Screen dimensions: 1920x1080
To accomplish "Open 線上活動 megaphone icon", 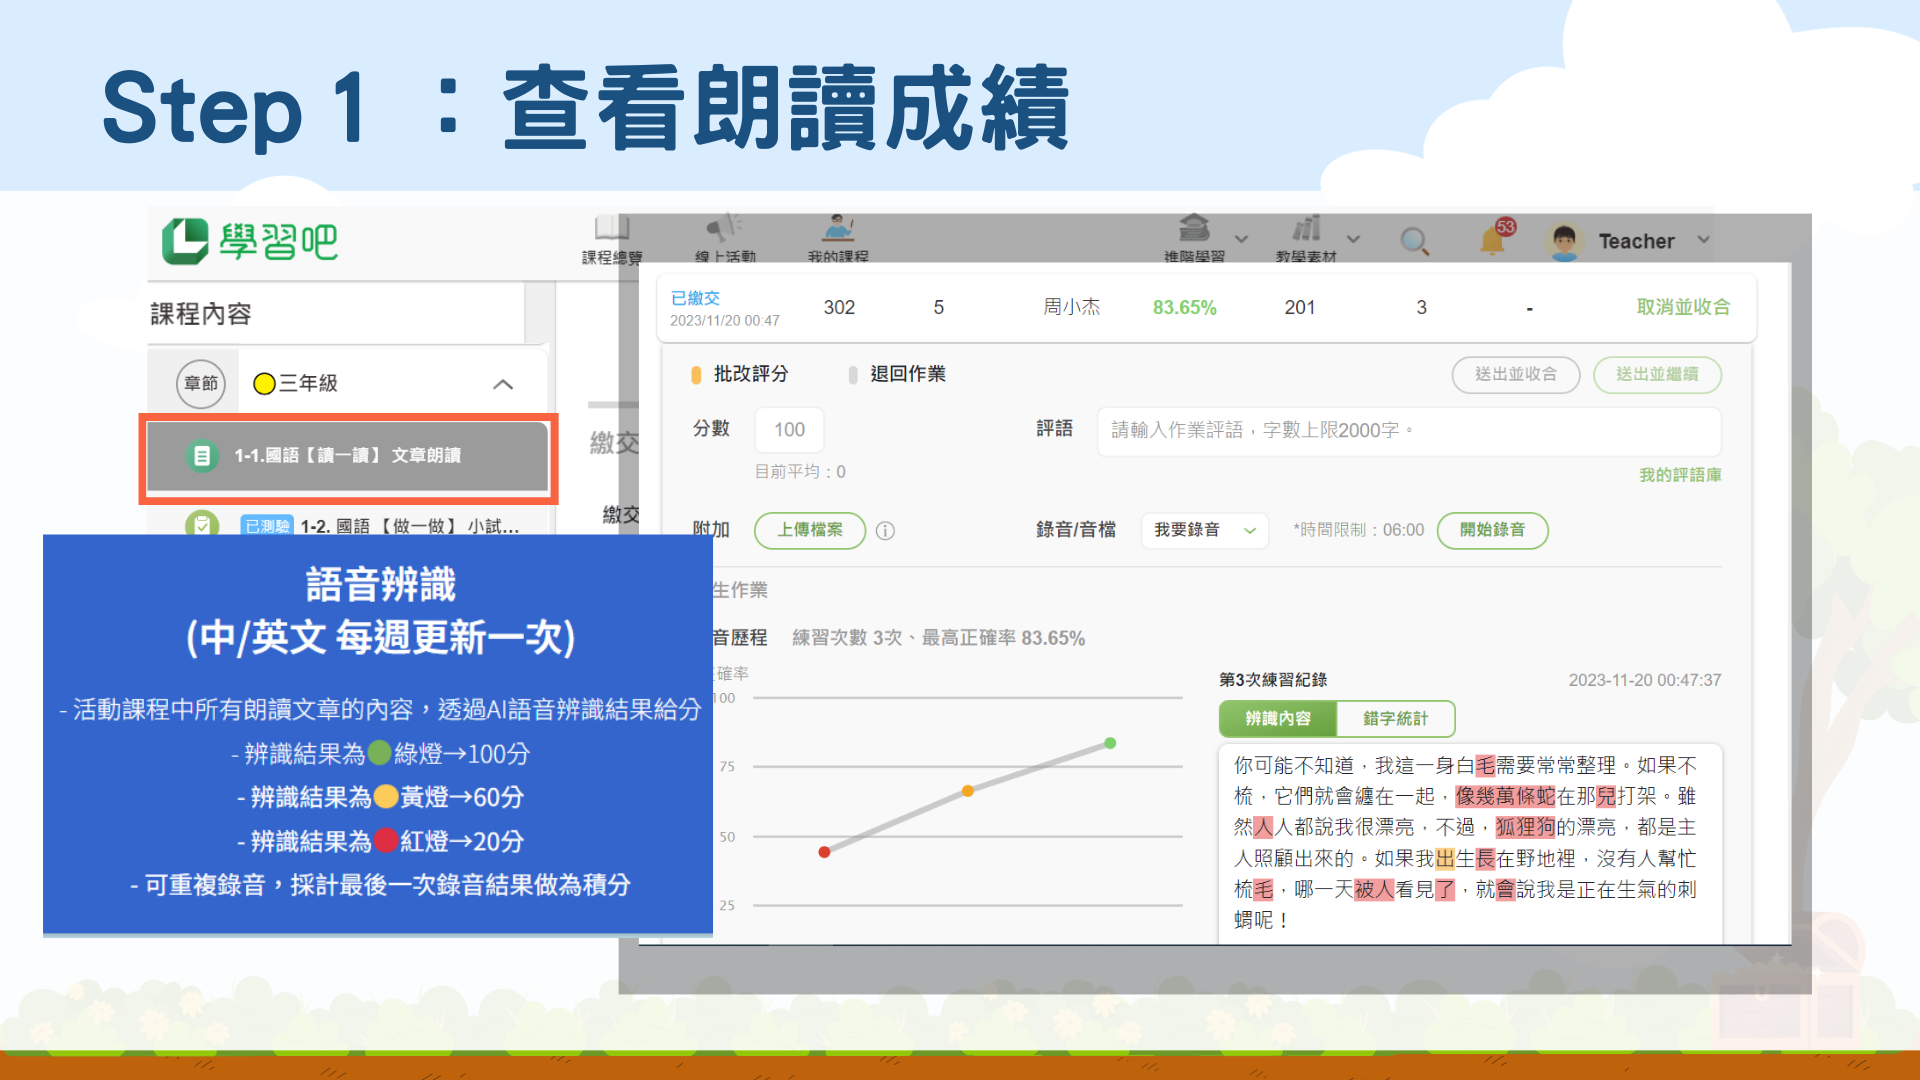I will (x=725, y=227).
